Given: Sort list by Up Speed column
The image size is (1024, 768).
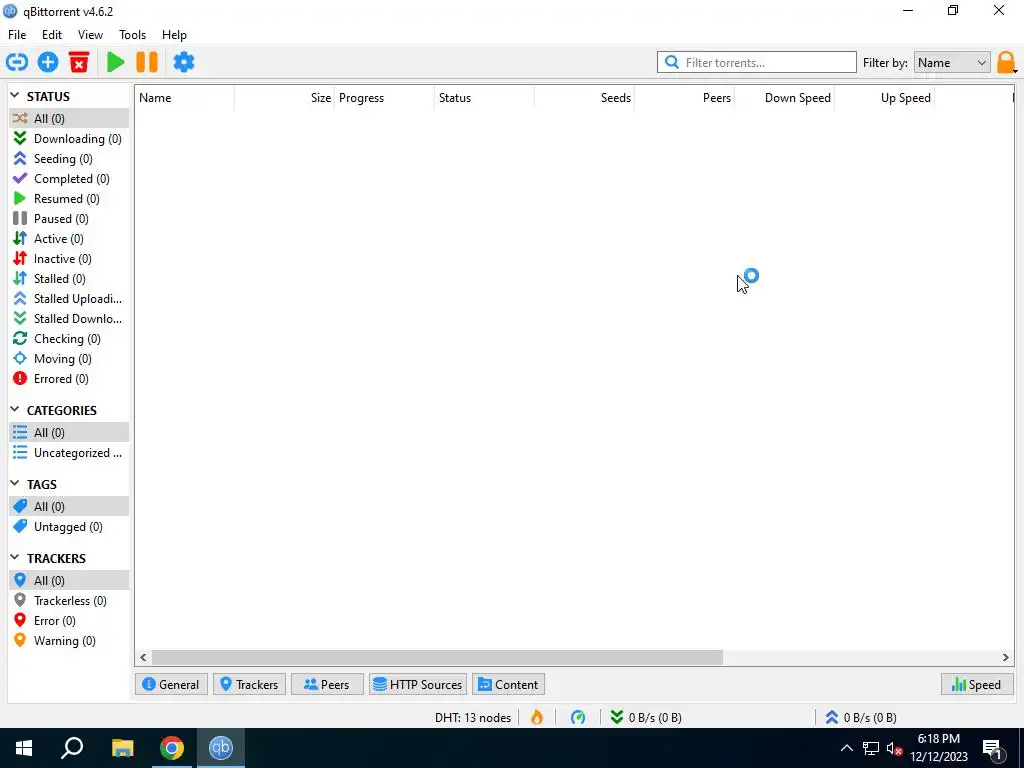Looking at the screenshot, I should (884, 98).
